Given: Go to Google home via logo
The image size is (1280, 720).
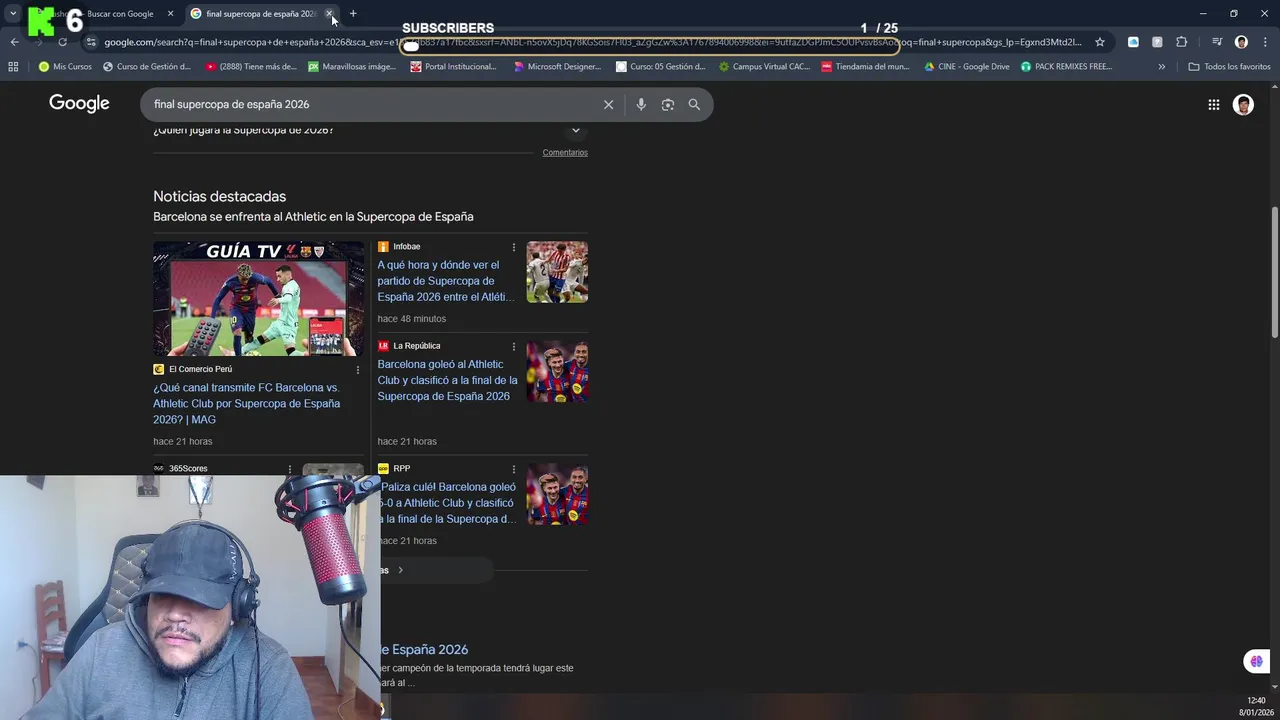Looking at the screenshot, I should tap(79, 104).
